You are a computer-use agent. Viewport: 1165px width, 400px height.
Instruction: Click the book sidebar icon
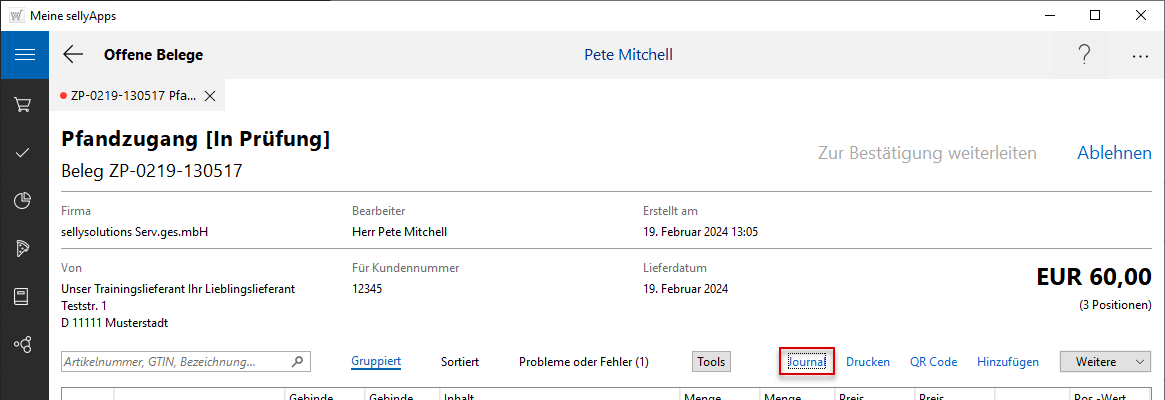point(24,296)
